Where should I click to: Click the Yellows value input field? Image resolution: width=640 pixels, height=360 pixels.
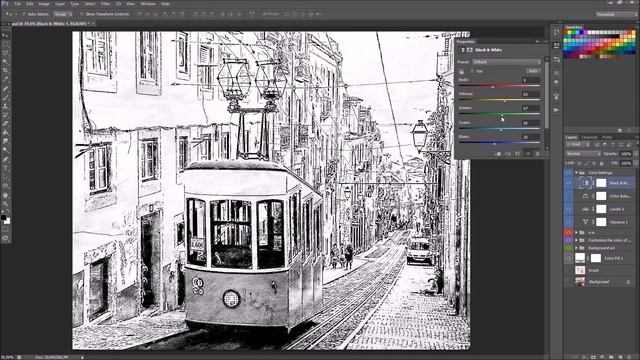531,94
